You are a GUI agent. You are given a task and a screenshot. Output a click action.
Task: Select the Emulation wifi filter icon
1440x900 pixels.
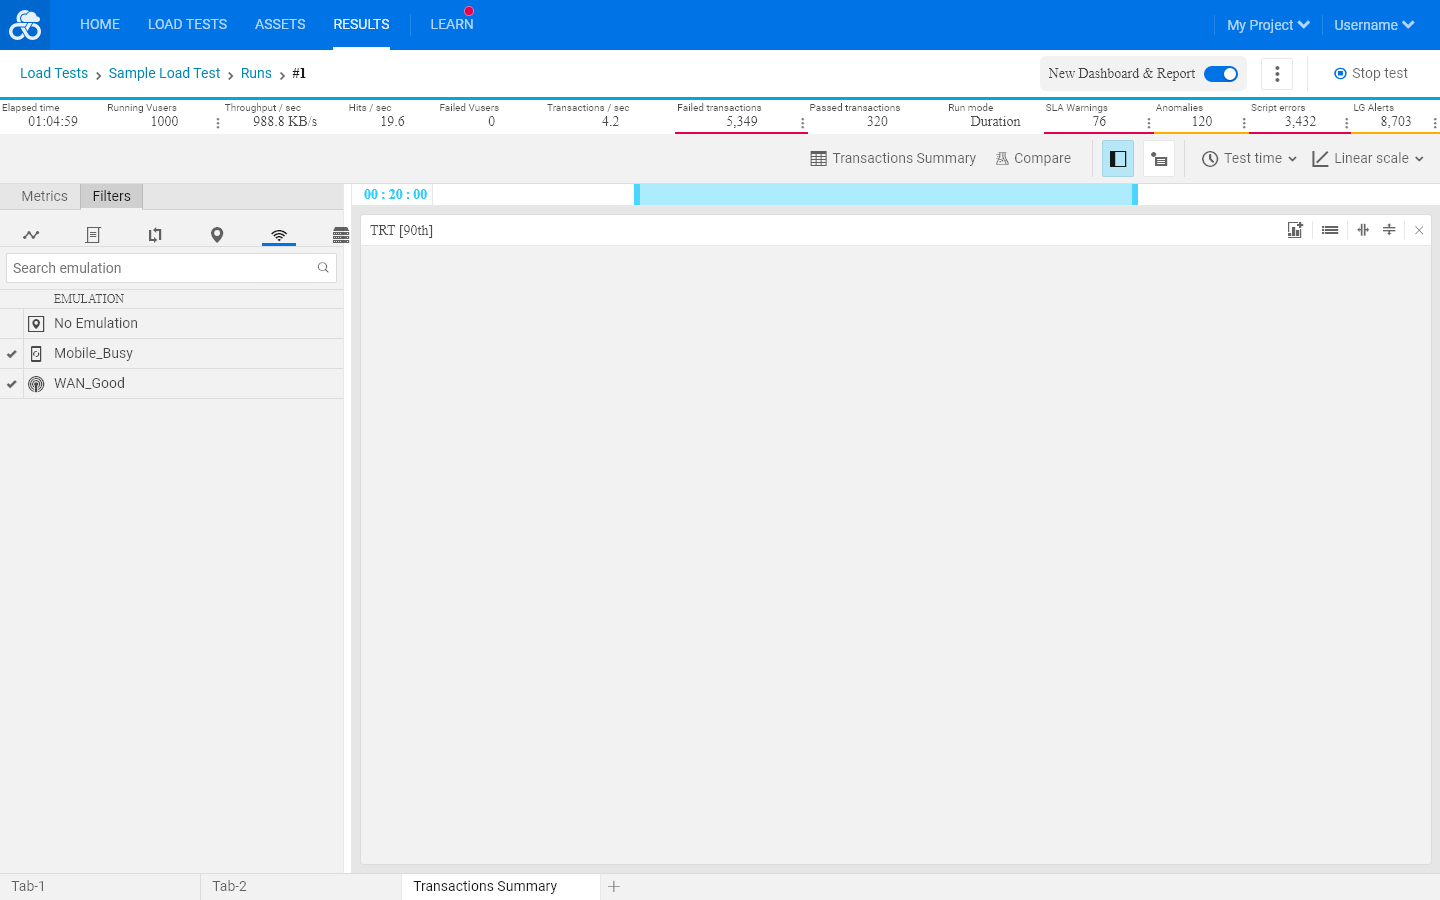tap(279, 235)
